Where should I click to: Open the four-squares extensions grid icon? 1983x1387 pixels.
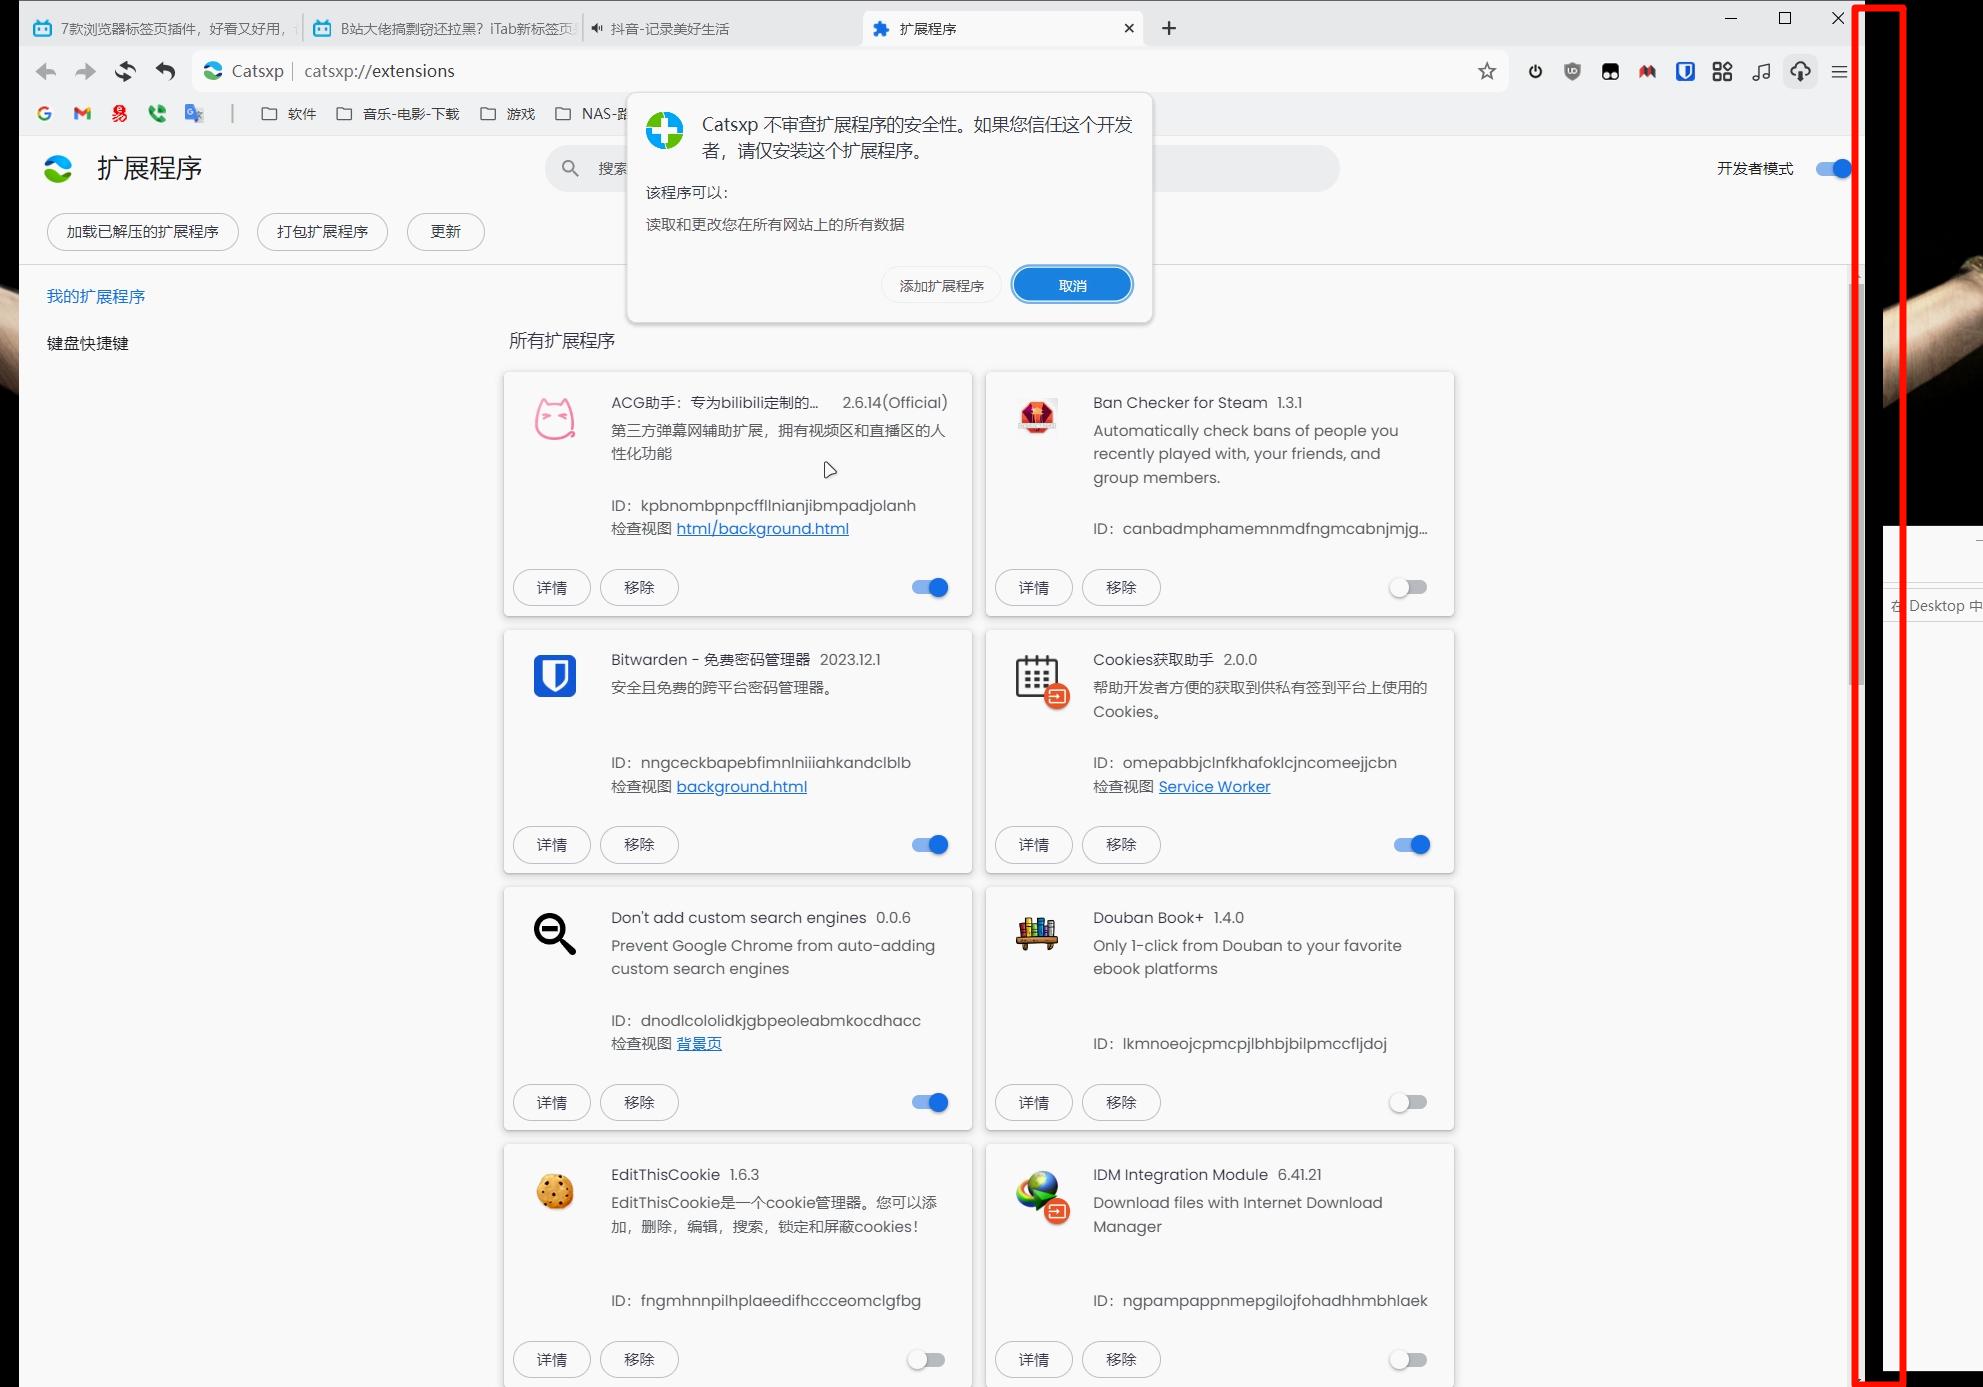click(1722, 71)
